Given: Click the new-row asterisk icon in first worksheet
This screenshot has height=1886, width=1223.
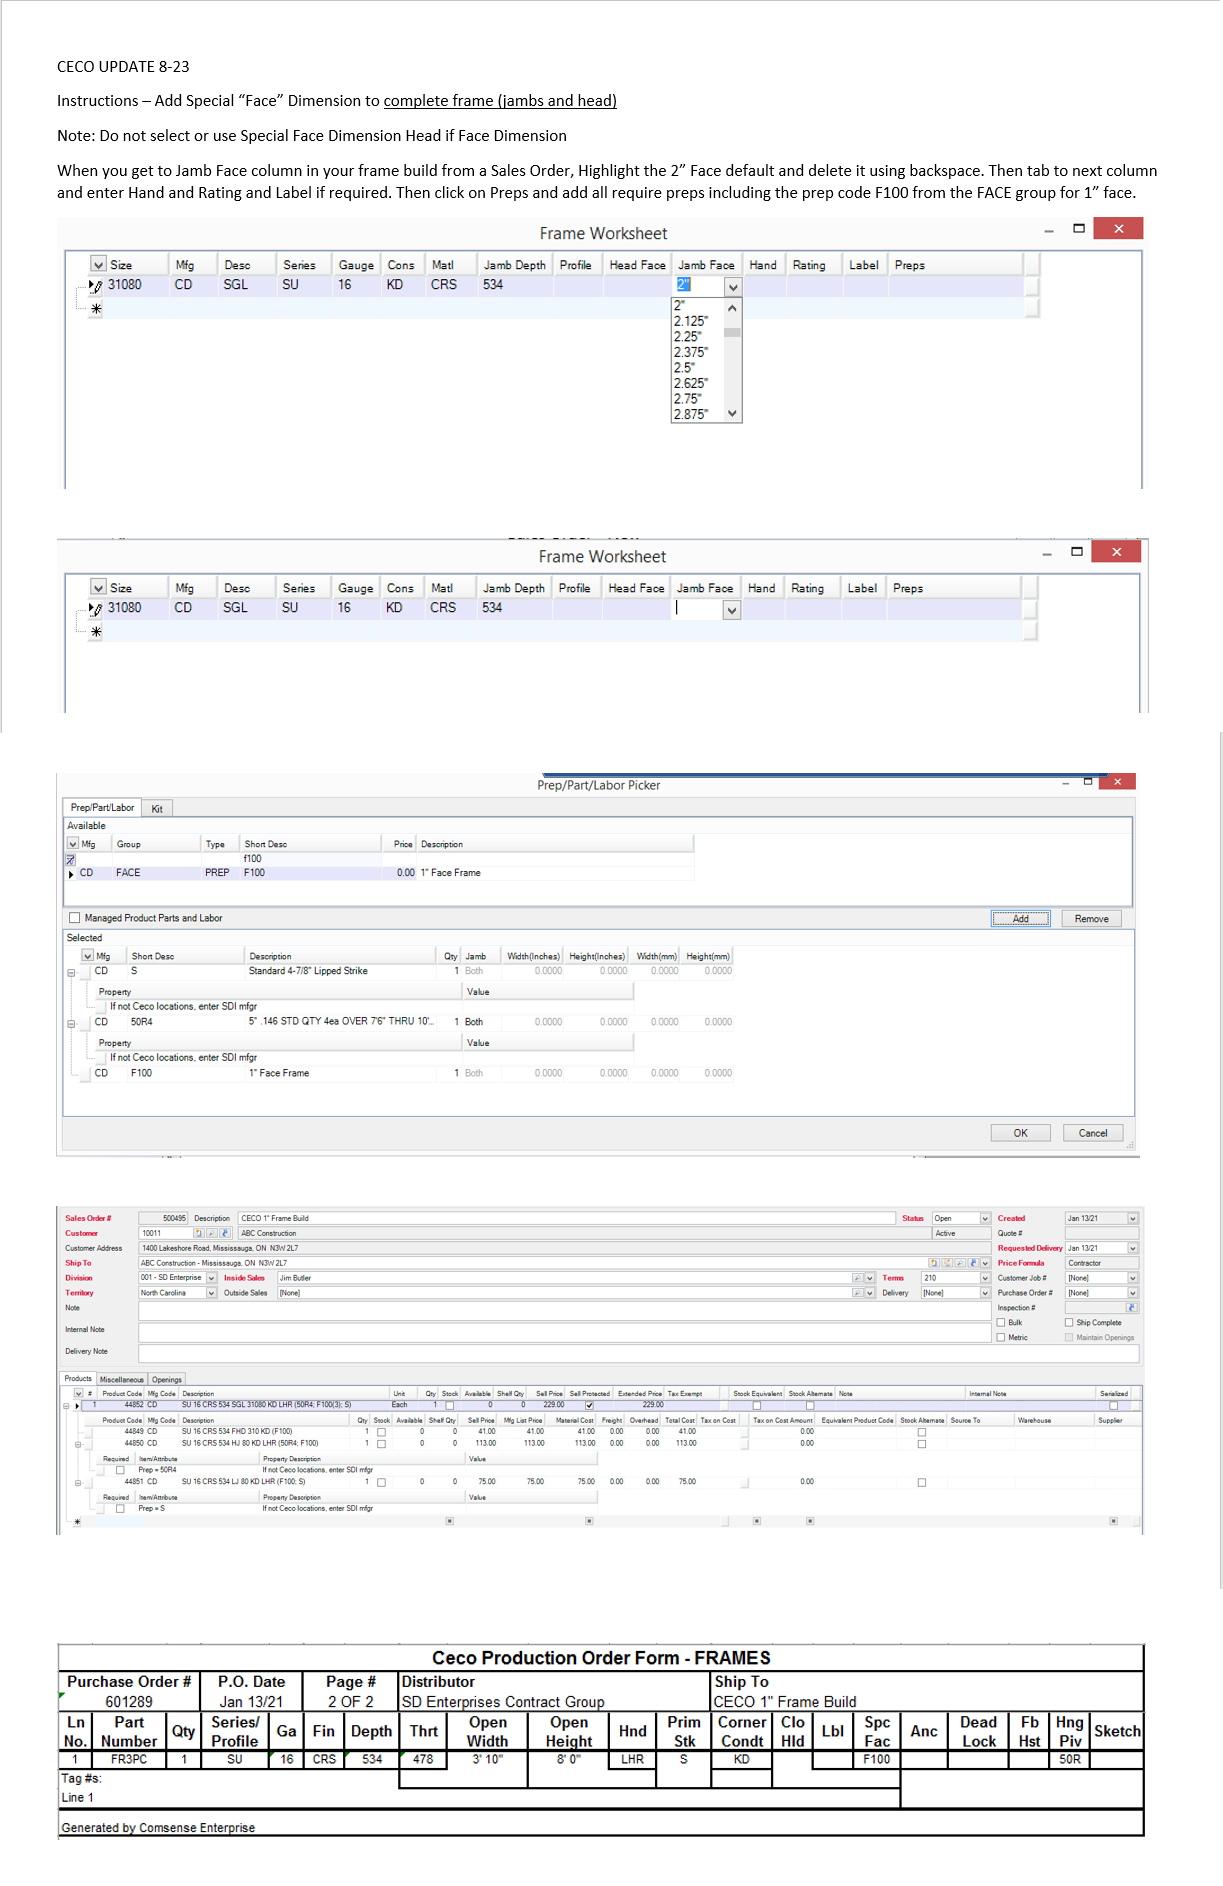Looking at the screenshot, I should click(96, 309).
